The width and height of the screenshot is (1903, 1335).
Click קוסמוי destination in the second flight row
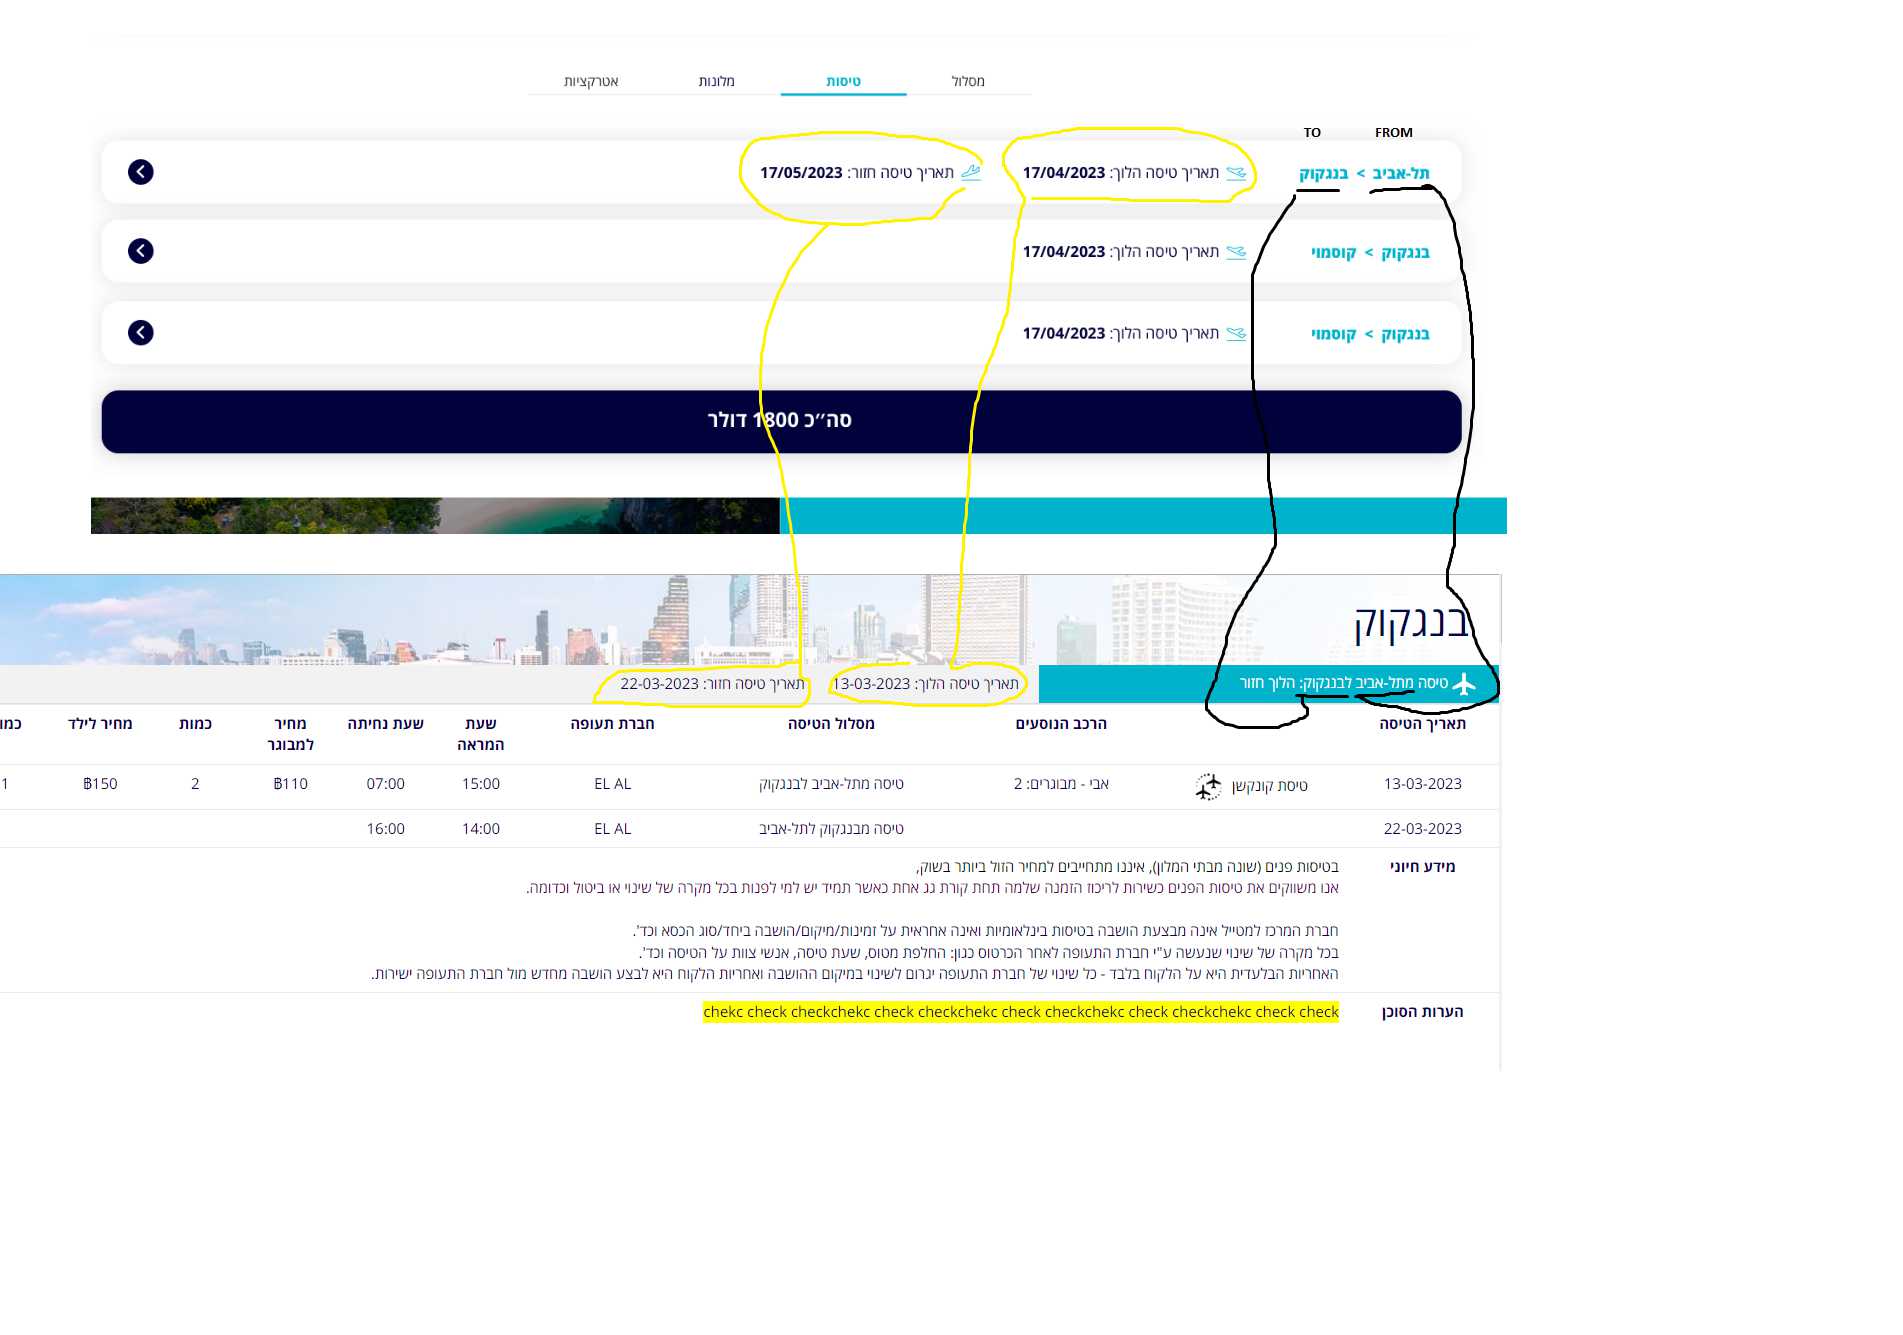click(1333, 252)
